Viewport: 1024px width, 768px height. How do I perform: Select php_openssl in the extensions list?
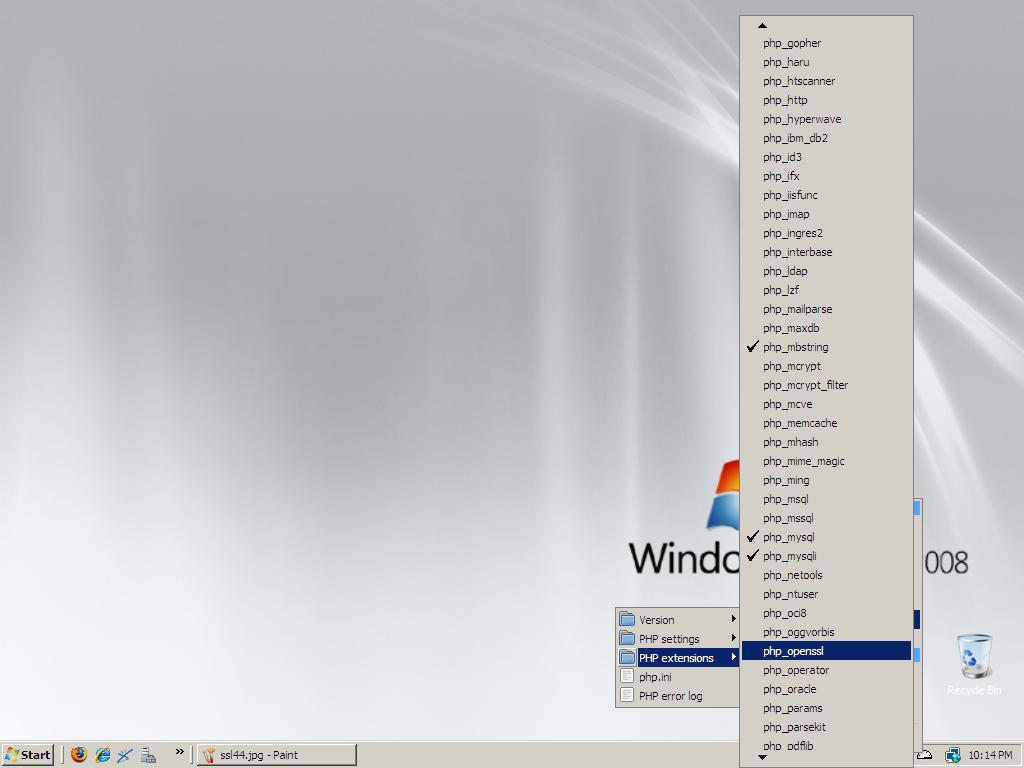click(x=793, y=651)
